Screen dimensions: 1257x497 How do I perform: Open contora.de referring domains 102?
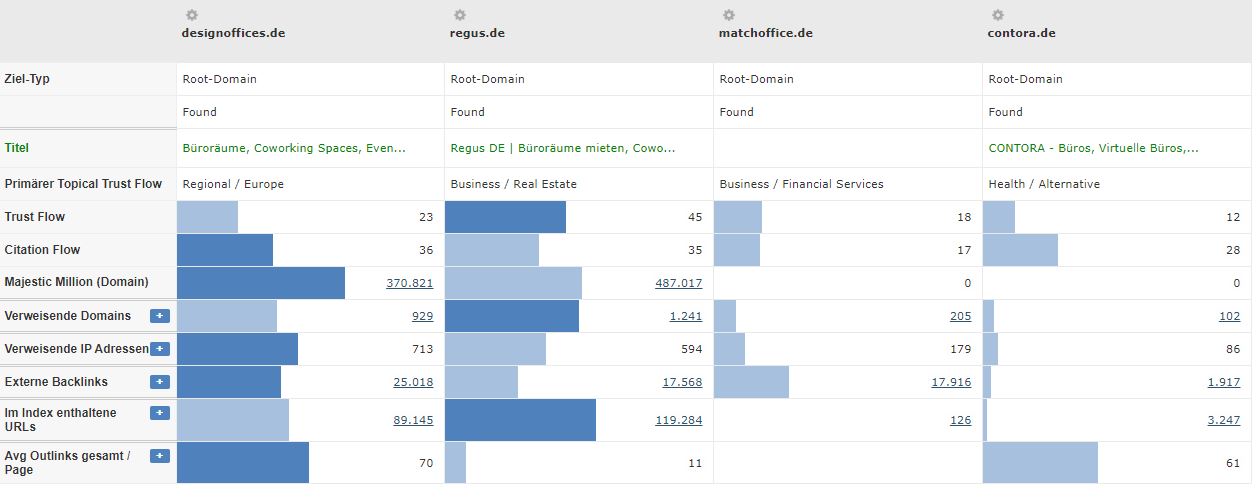point(1230,316)
